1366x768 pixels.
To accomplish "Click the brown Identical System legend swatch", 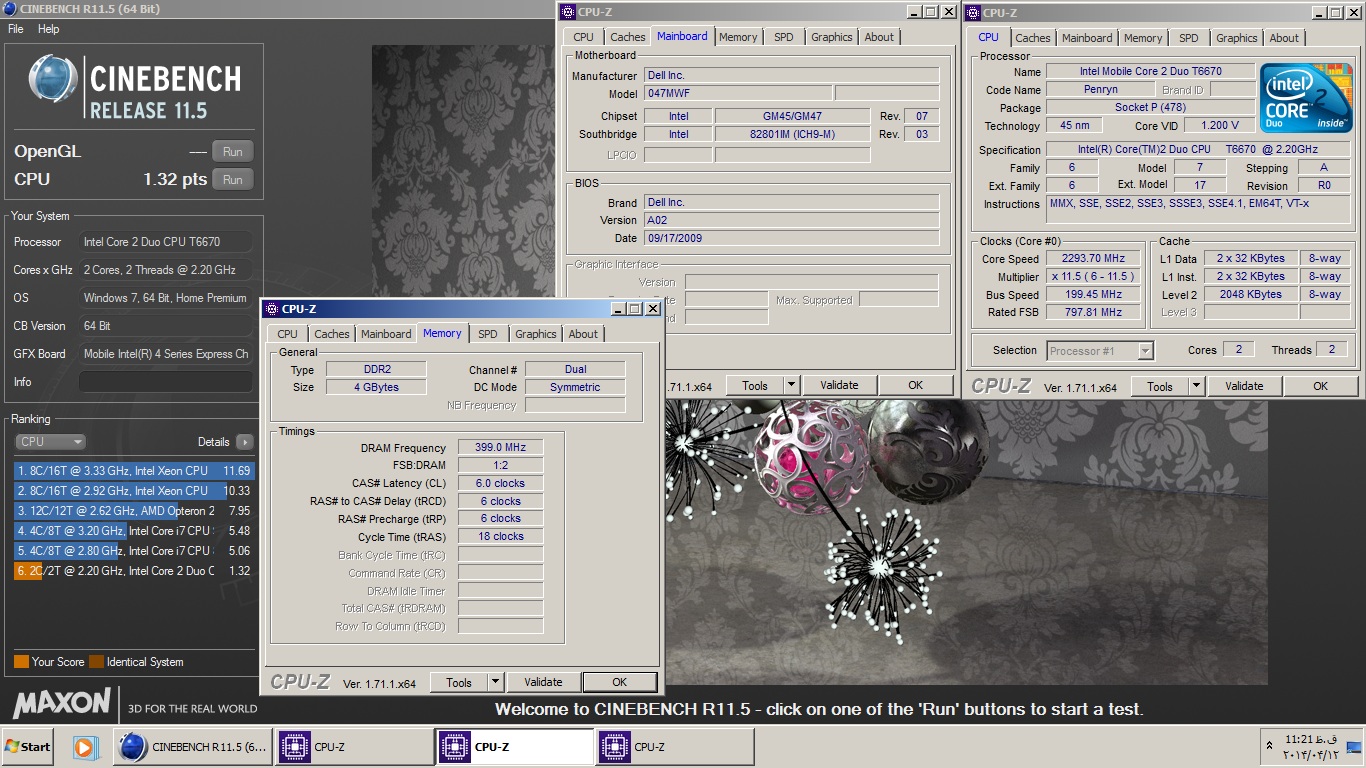I will coord(96,661).
